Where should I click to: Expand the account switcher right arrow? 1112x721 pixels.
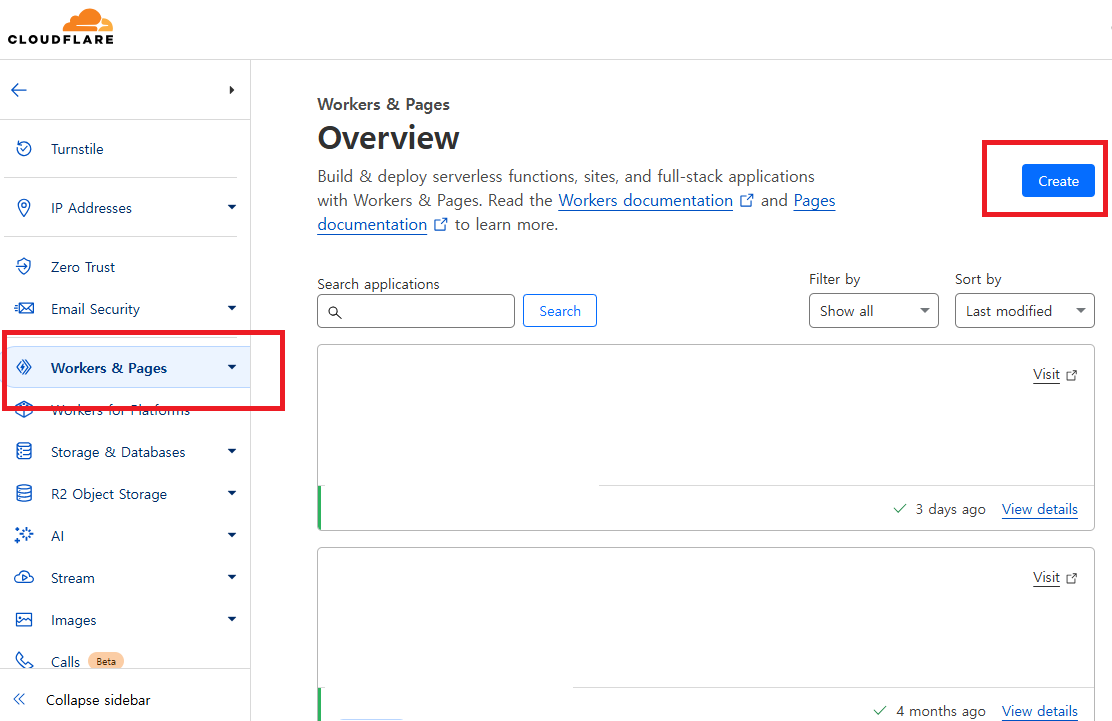click(232, 90)
